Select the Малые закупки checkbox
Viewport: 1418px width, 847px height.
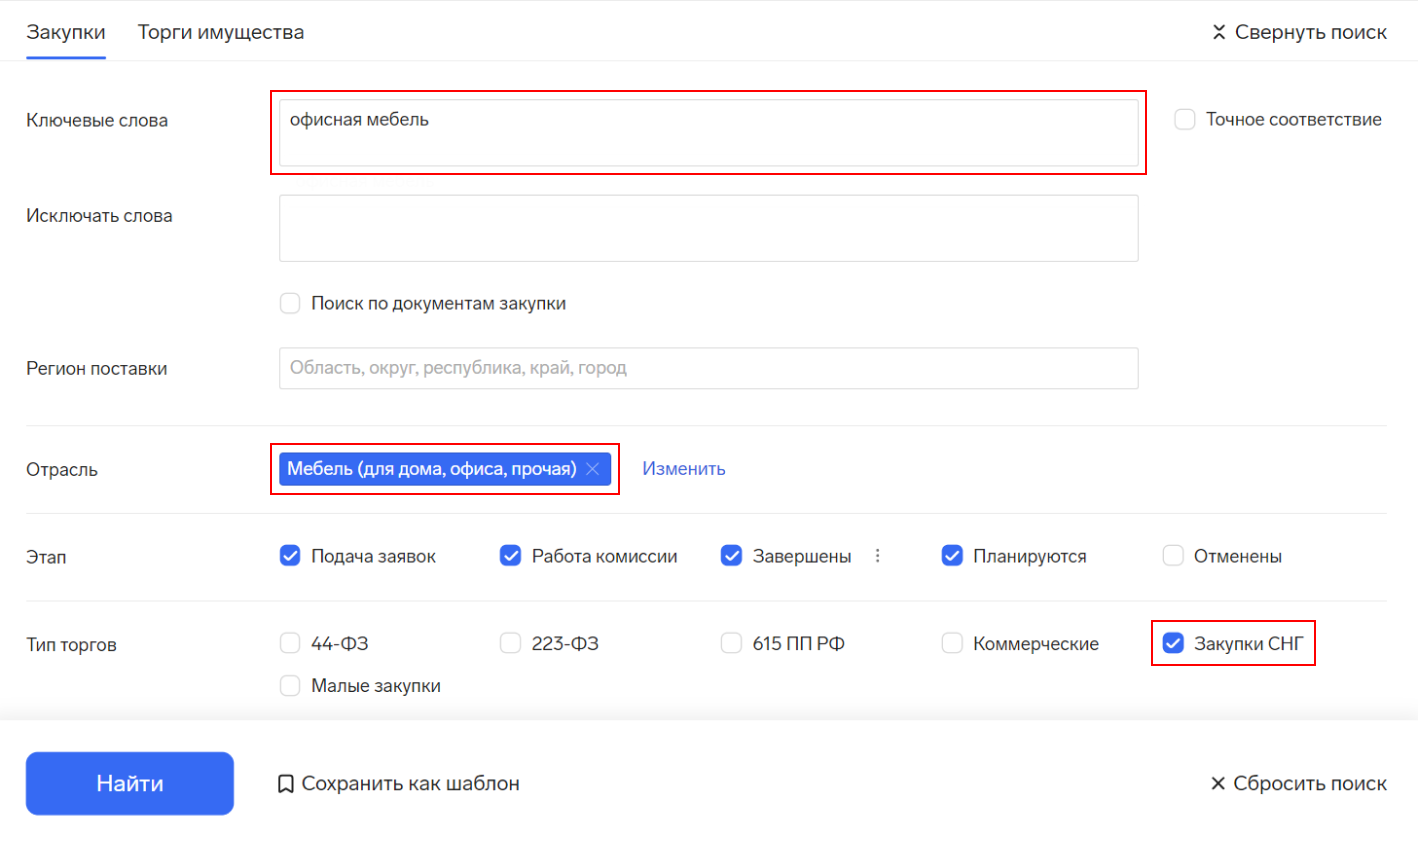pyautogui.click(x=290, y=686)
